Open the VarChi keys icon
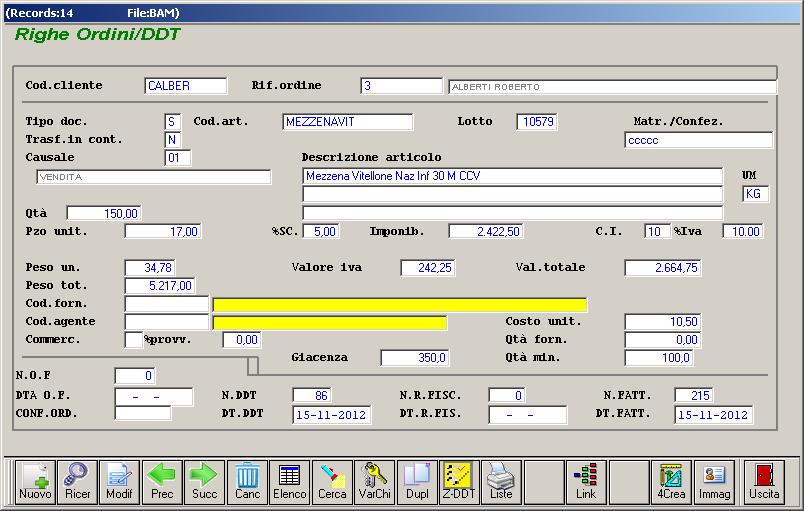The image size is (804, 511). click(374, 482)
